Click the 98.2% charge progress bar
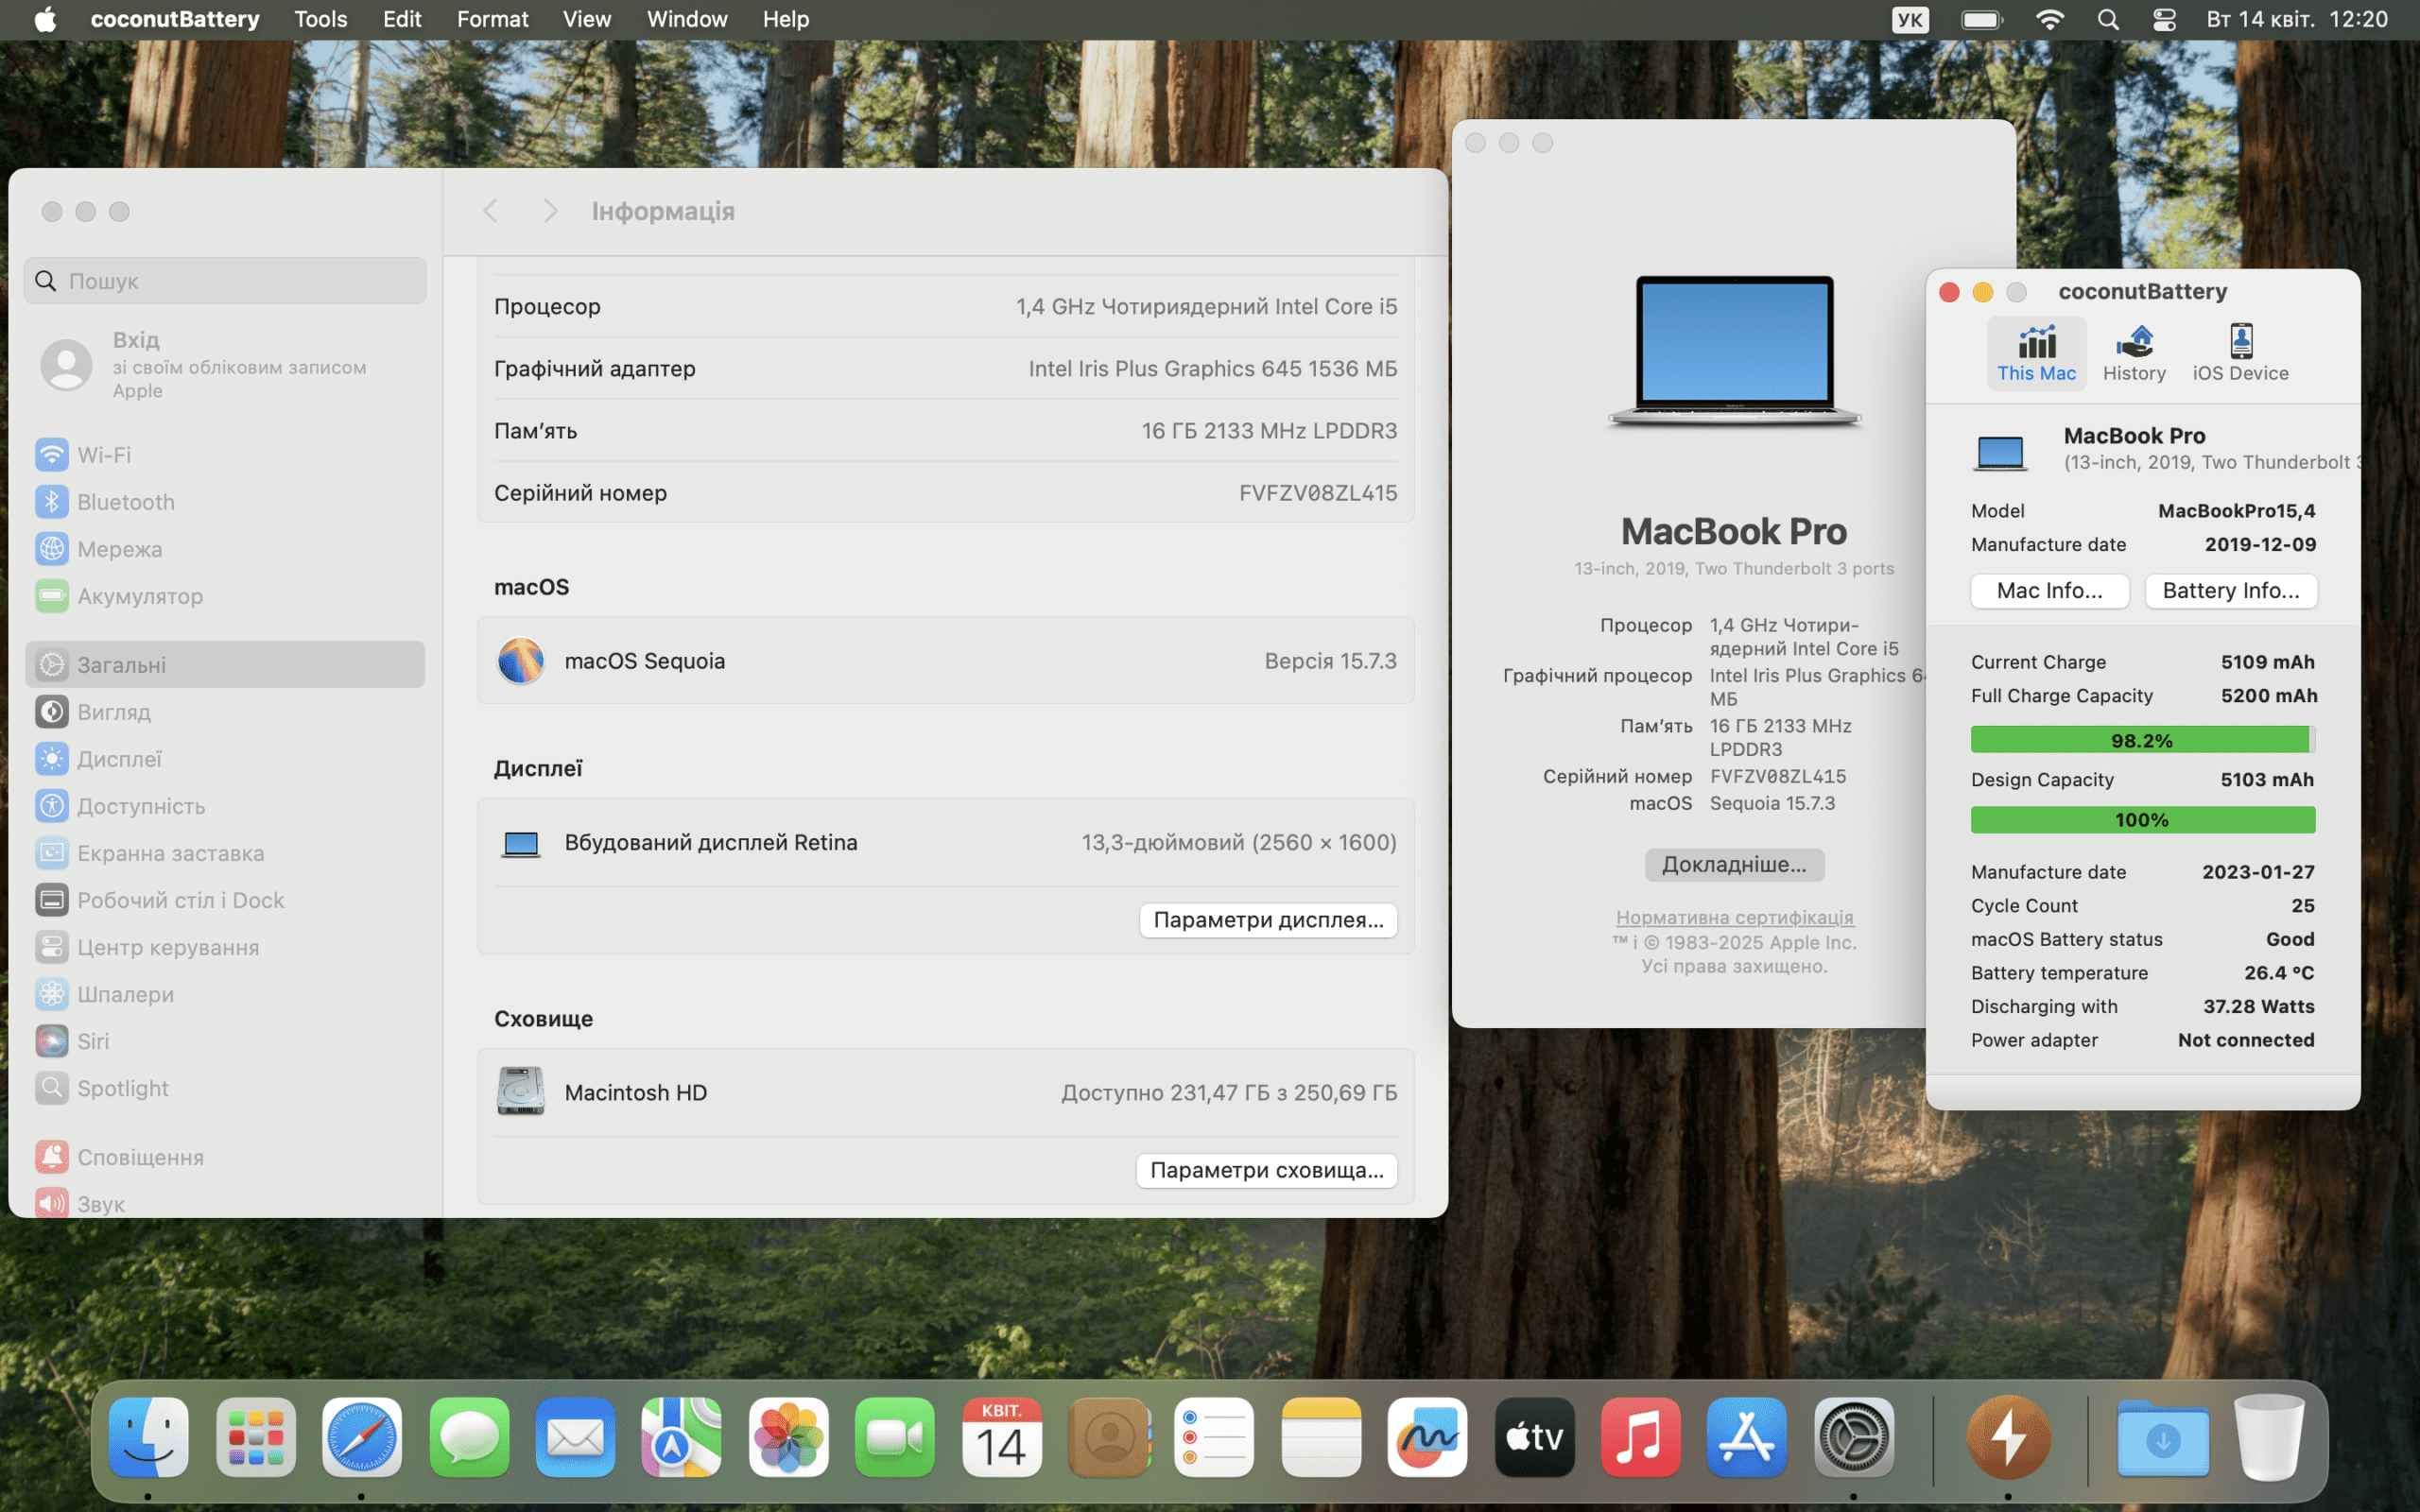Screen dimensions: 2420x1512 [2142, 740]
